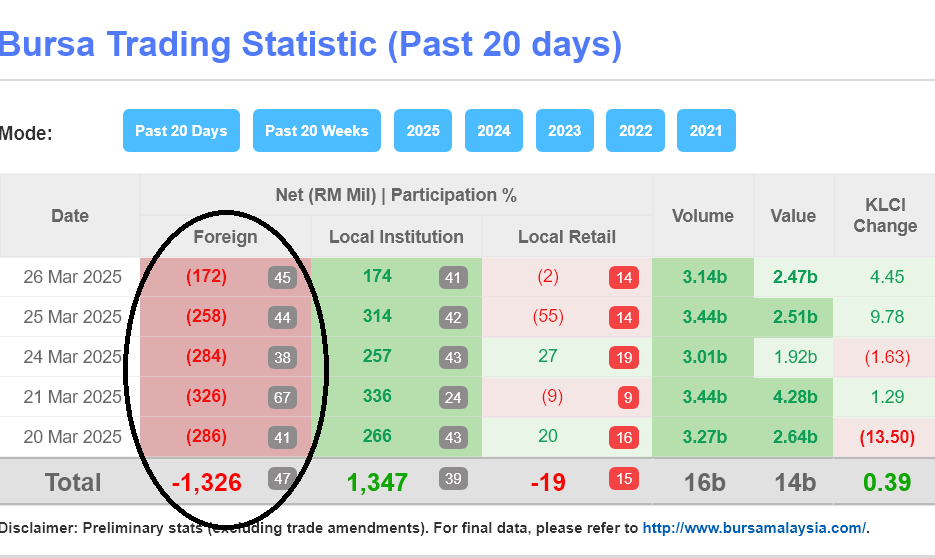Click local retail participation badge 9

tap(627, 398)
